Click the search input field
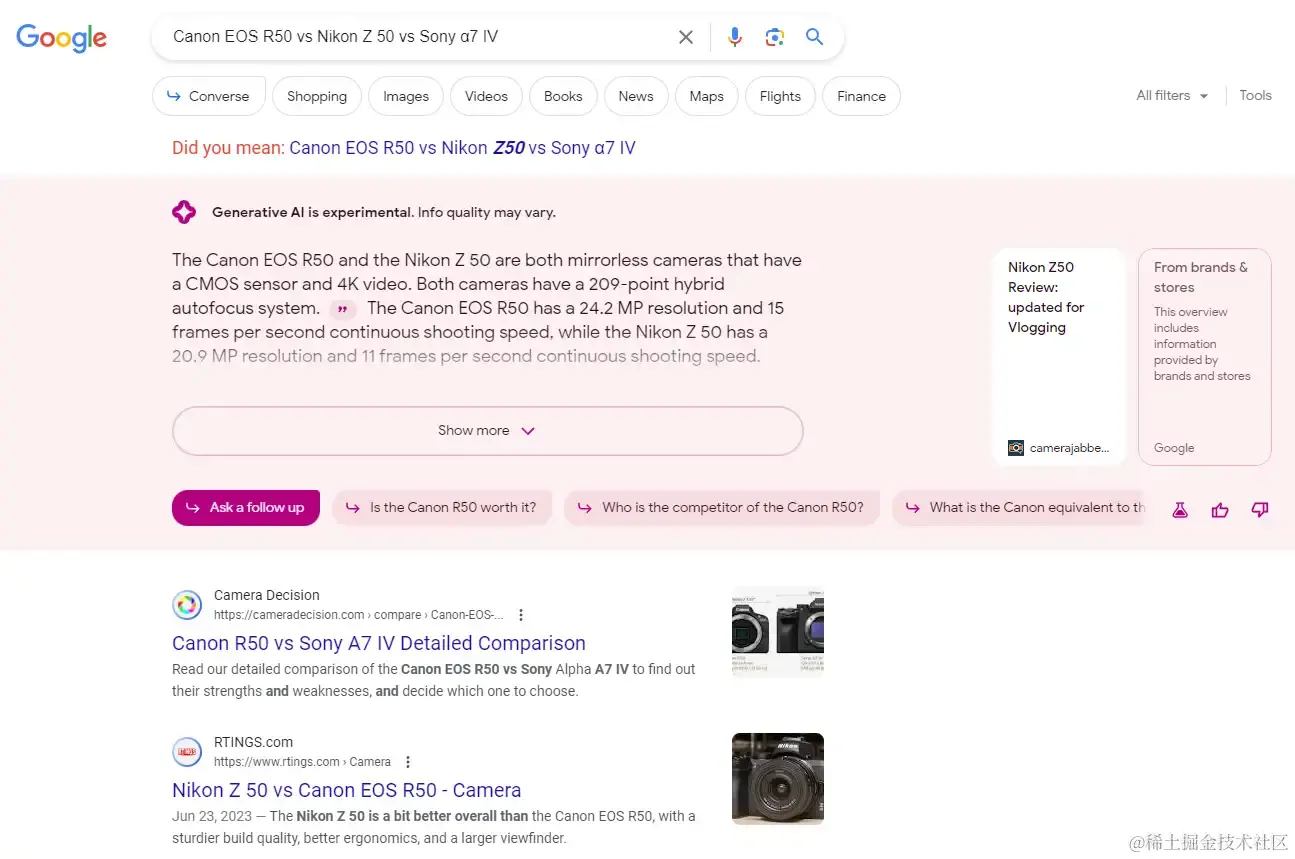The image size is (1295, 859). tap(420, 37)
